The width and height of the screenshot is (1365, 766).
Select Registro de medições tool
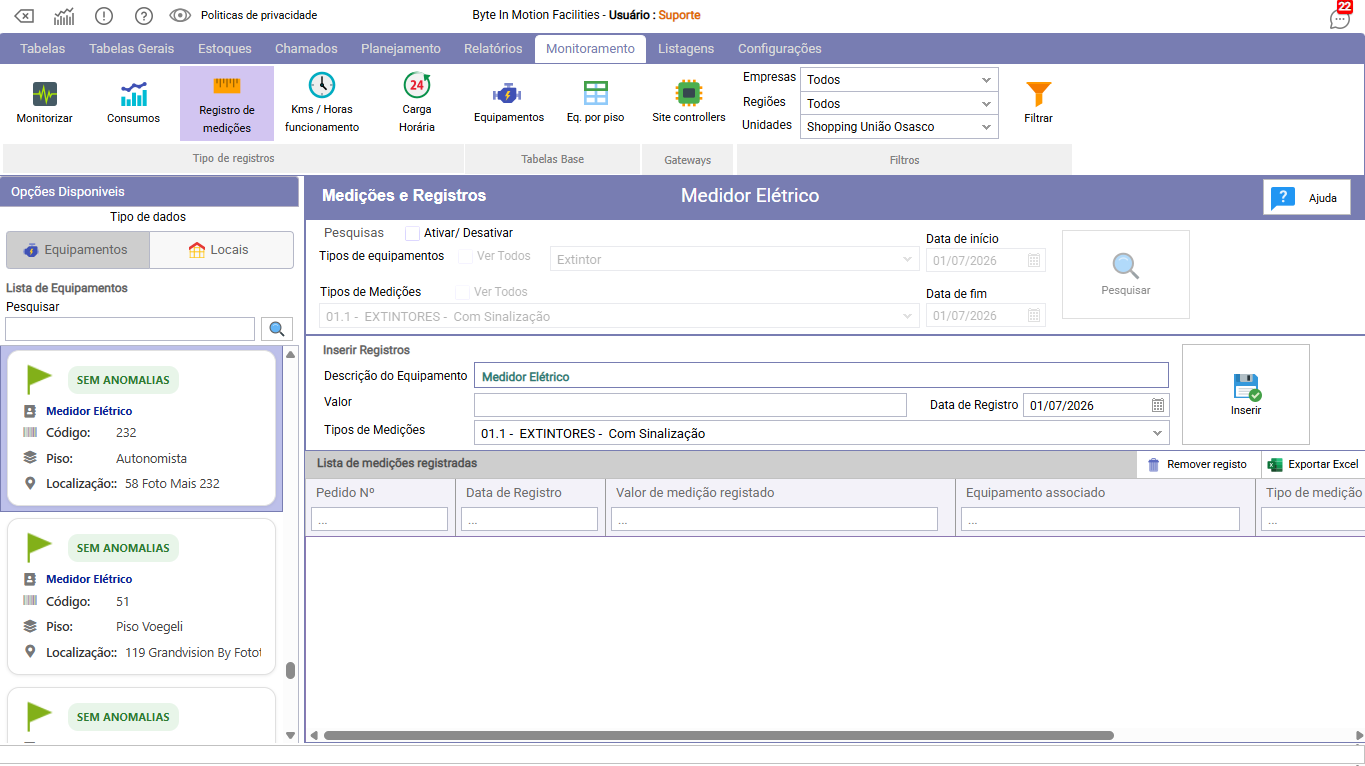click(x=227, y=103)
